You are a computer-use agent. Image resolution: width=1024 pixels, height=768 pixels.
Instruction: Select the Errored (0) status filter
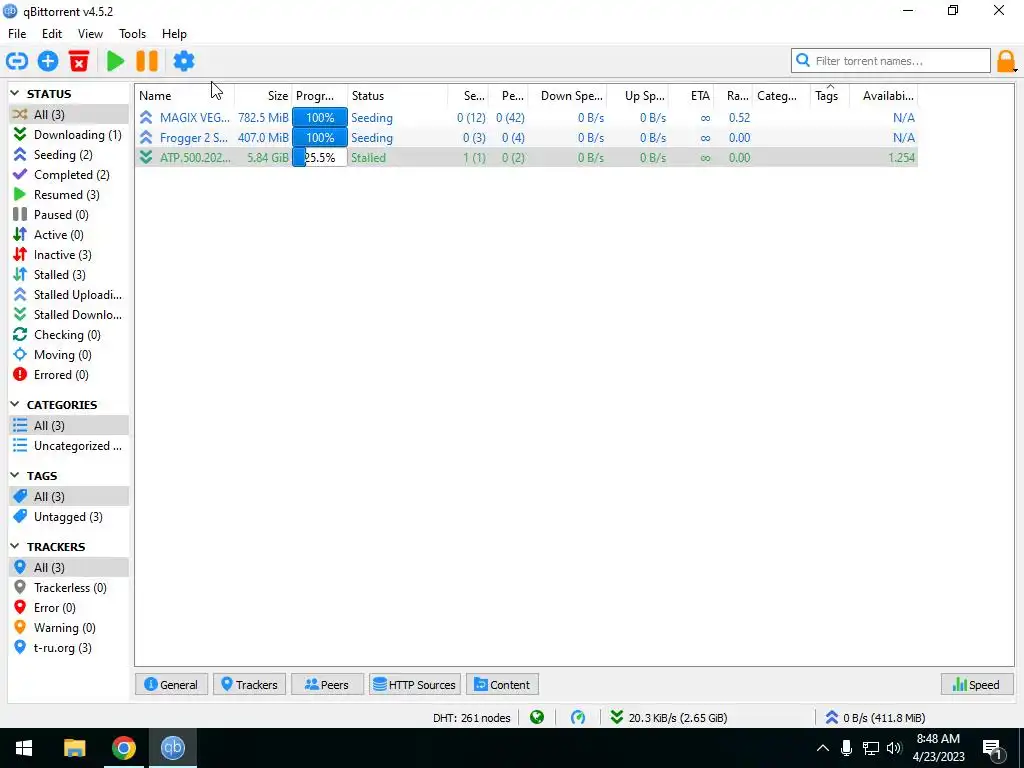click(69, 375)
